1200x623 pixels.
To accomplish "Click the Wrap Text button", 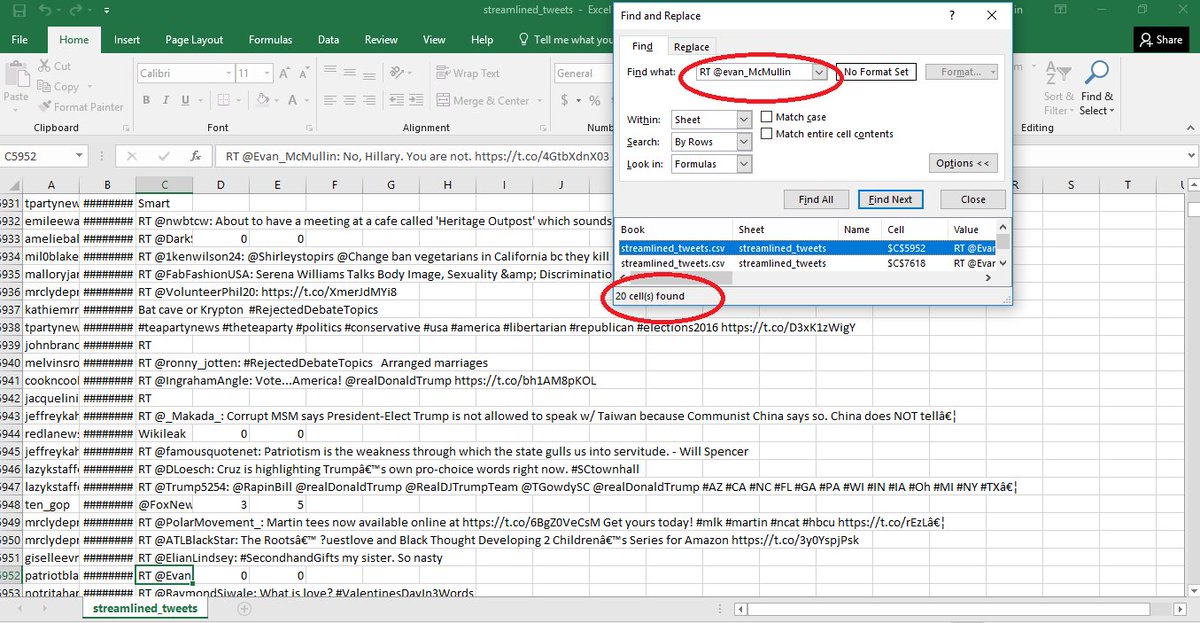I will 467,73.
